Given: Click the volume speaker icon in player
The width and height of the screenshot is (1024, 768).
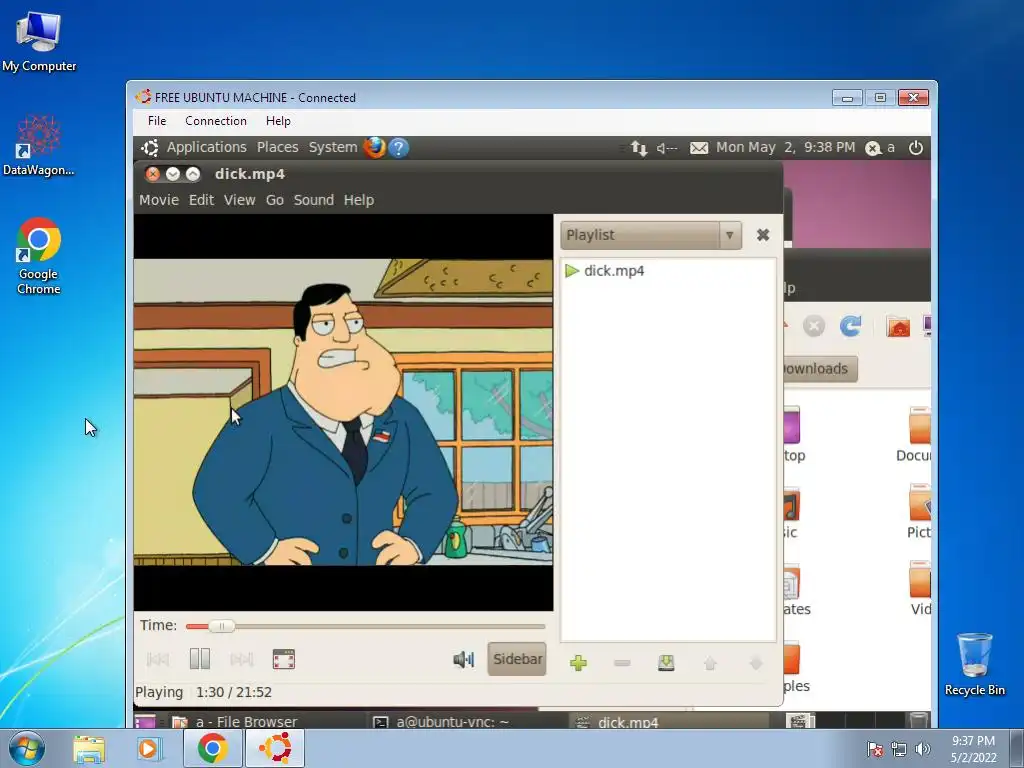Looking at the screenshot, I should click(x=463, y=660).
